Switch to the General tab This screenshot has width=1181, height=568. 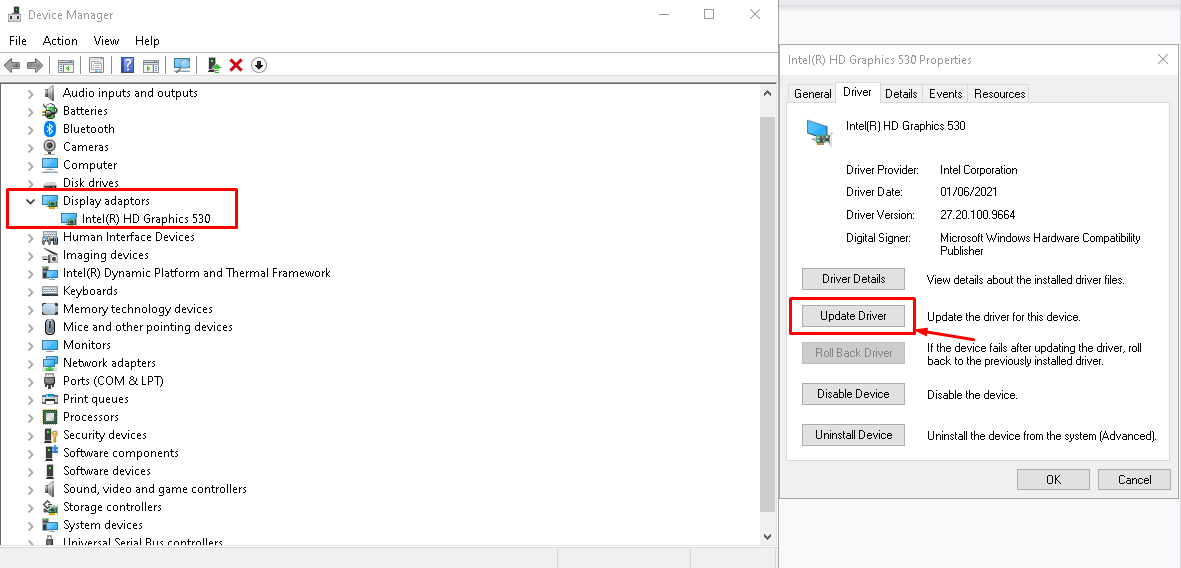(x=813, y=93)
